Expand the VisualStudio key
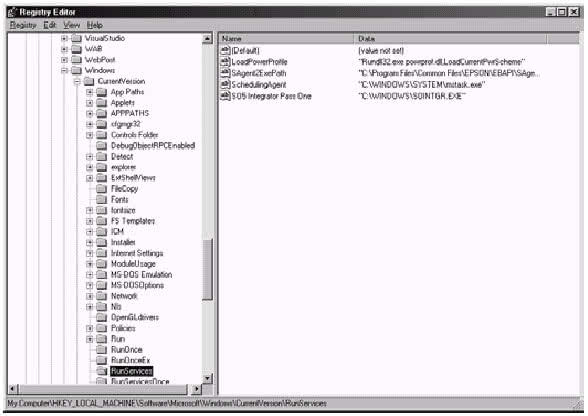588x416 pixels. pyautogui.click(x=64, y=38)
